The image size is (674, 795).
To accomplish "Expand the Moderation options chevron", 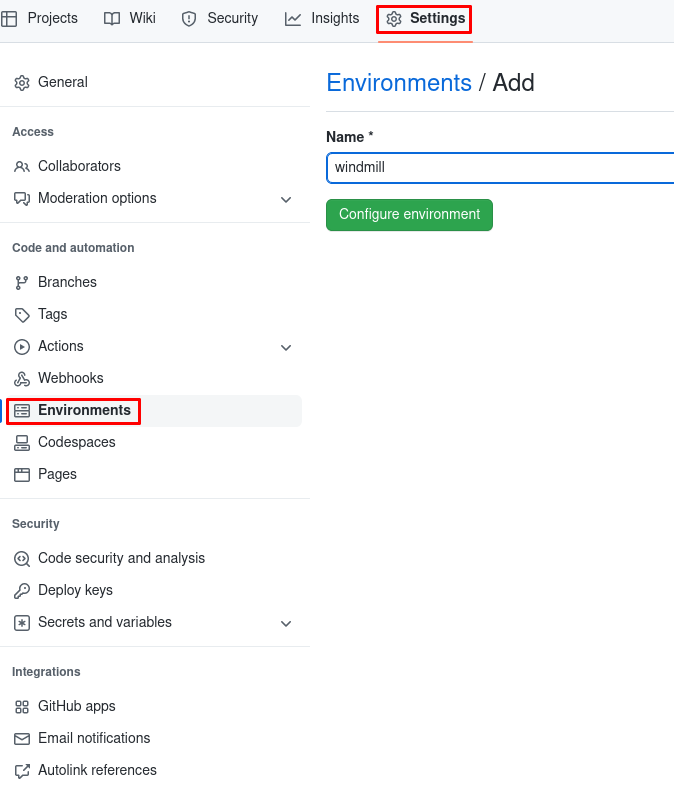I will click(286, 199).
